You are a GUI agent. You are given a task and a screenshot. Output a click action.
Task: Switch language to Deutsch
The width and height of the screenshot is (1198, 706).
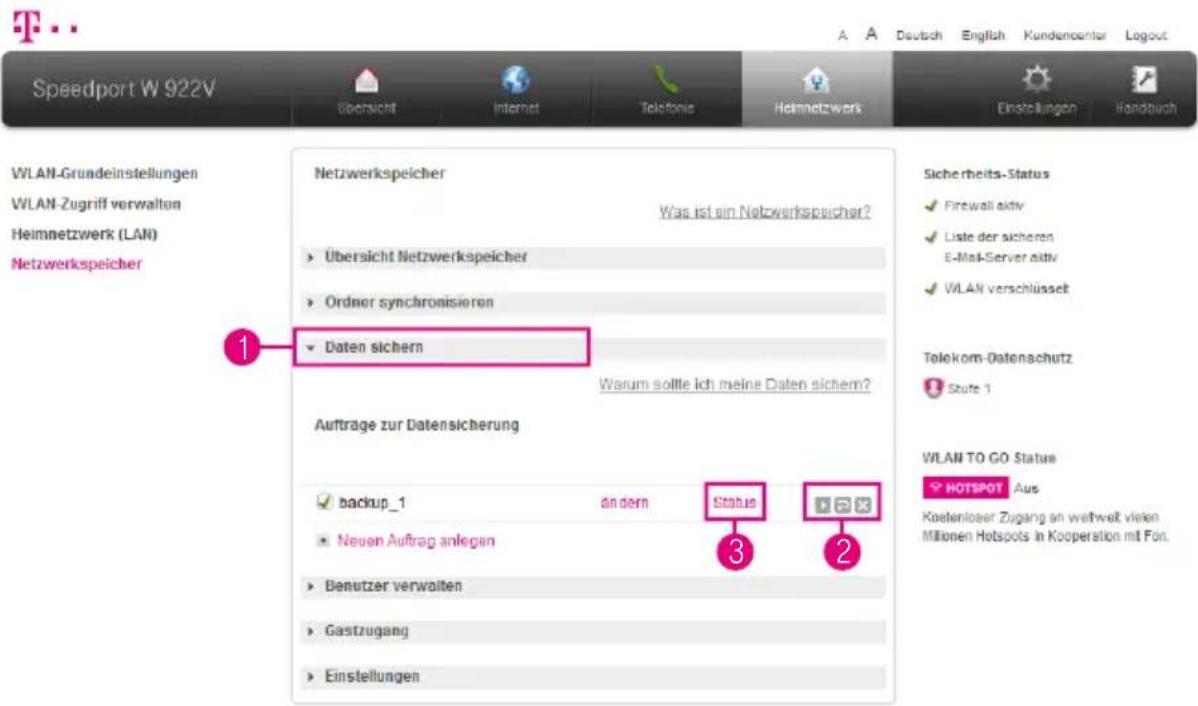click(x=919, y=35)
